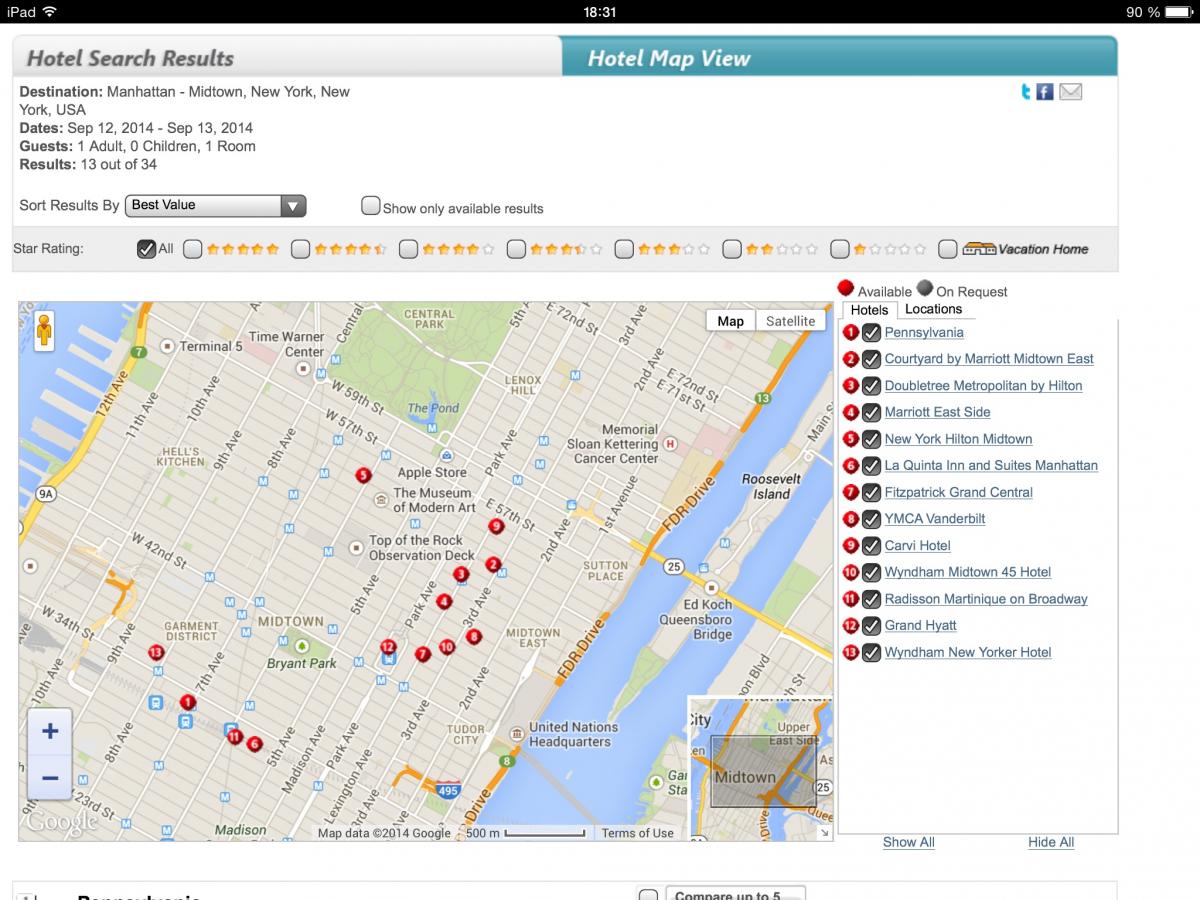Image resolution: width=1200 pixels, height=900 pixels.
Task: Open map Terms of Use link
Action: pyautogui.click(x=637, y=833)
